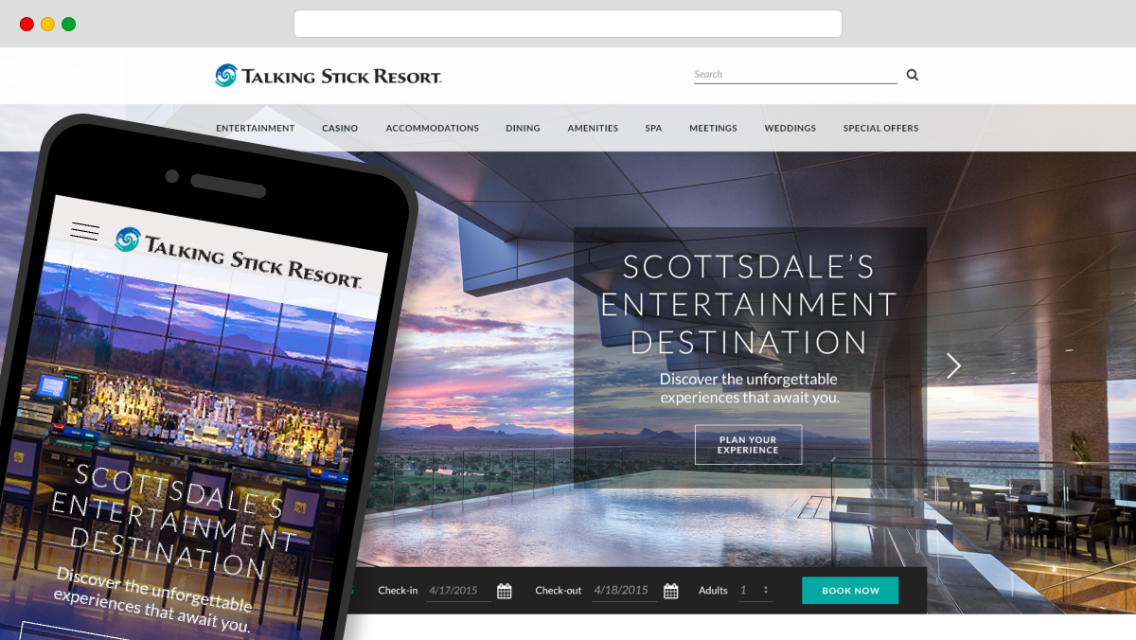Advance the hero slider with the right arrow
Viewport: 1136px width, 640px height.
953,366
